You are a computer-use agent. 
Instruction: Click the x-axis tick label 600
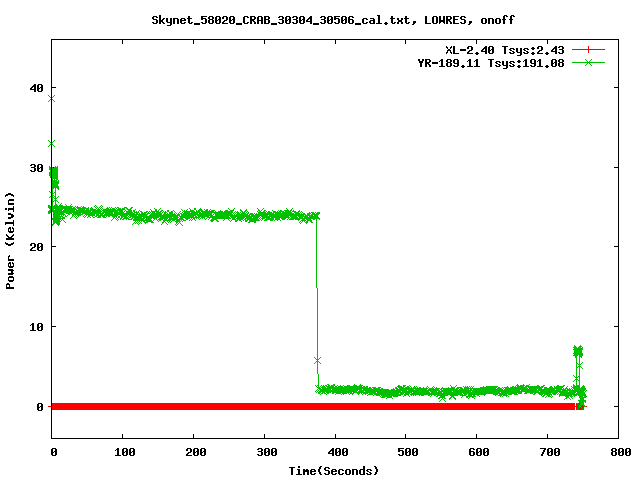click(479, 452)
